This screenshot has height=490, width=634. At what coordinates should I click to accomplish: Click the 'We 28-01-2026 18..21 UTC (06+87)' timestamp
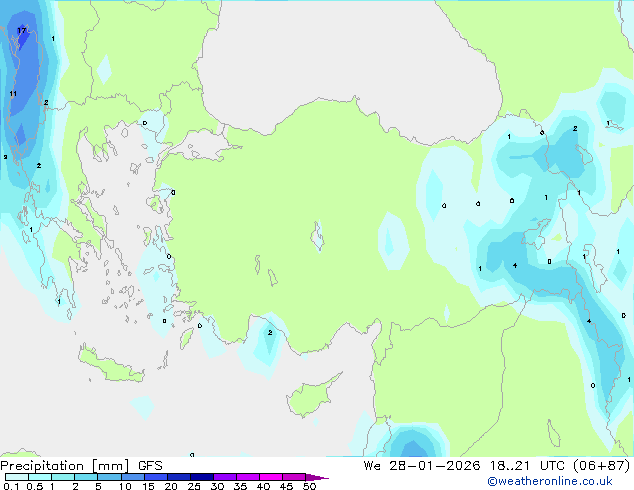[497, 466]
